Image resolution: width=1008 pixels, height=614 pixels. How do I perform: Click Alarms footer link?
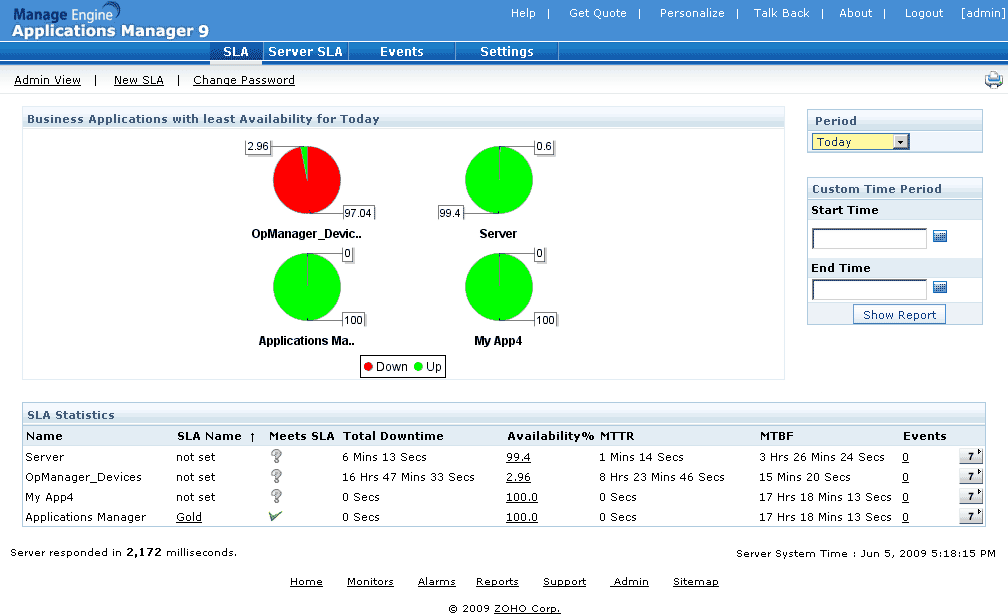[x=436, y=581]
